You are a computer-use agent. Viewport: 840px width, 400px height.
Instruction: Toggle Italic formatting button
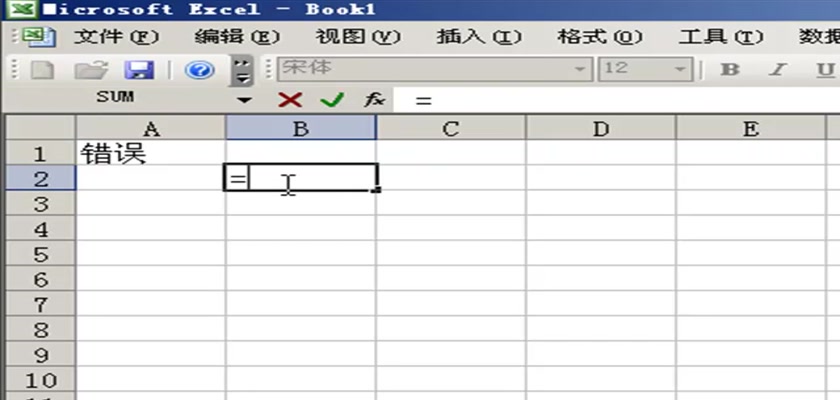tap(778, 70)
